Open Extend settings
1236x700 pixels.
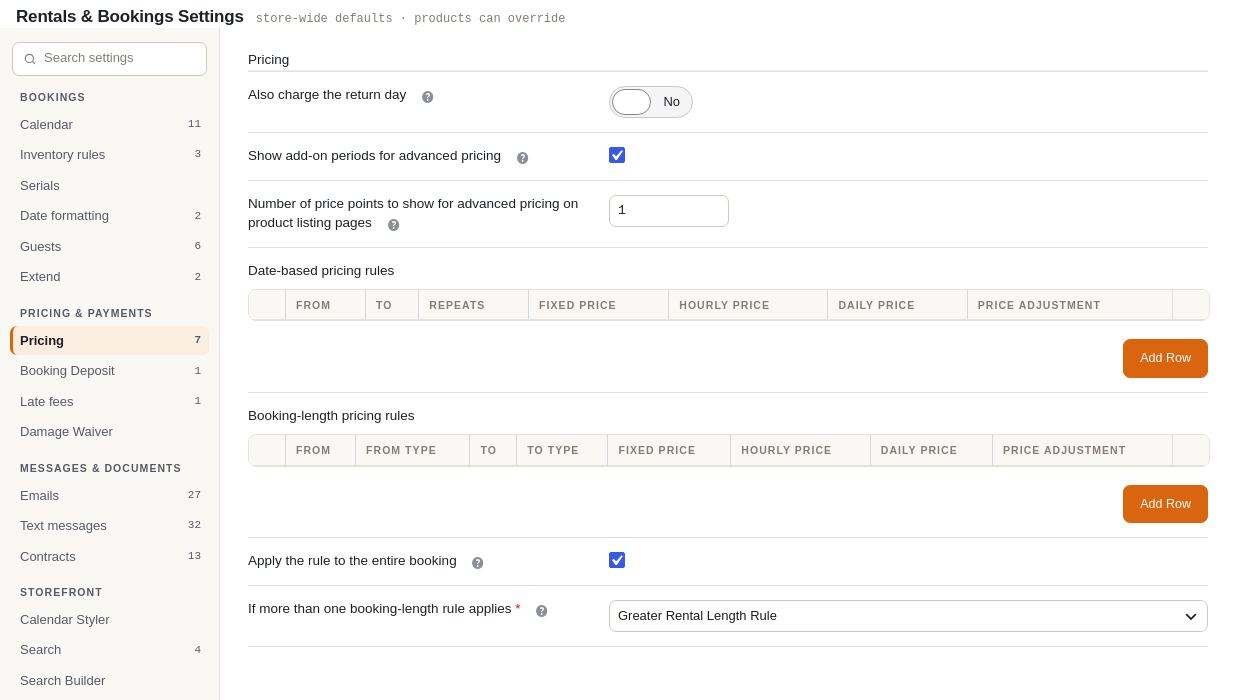[x=110, y=277]
